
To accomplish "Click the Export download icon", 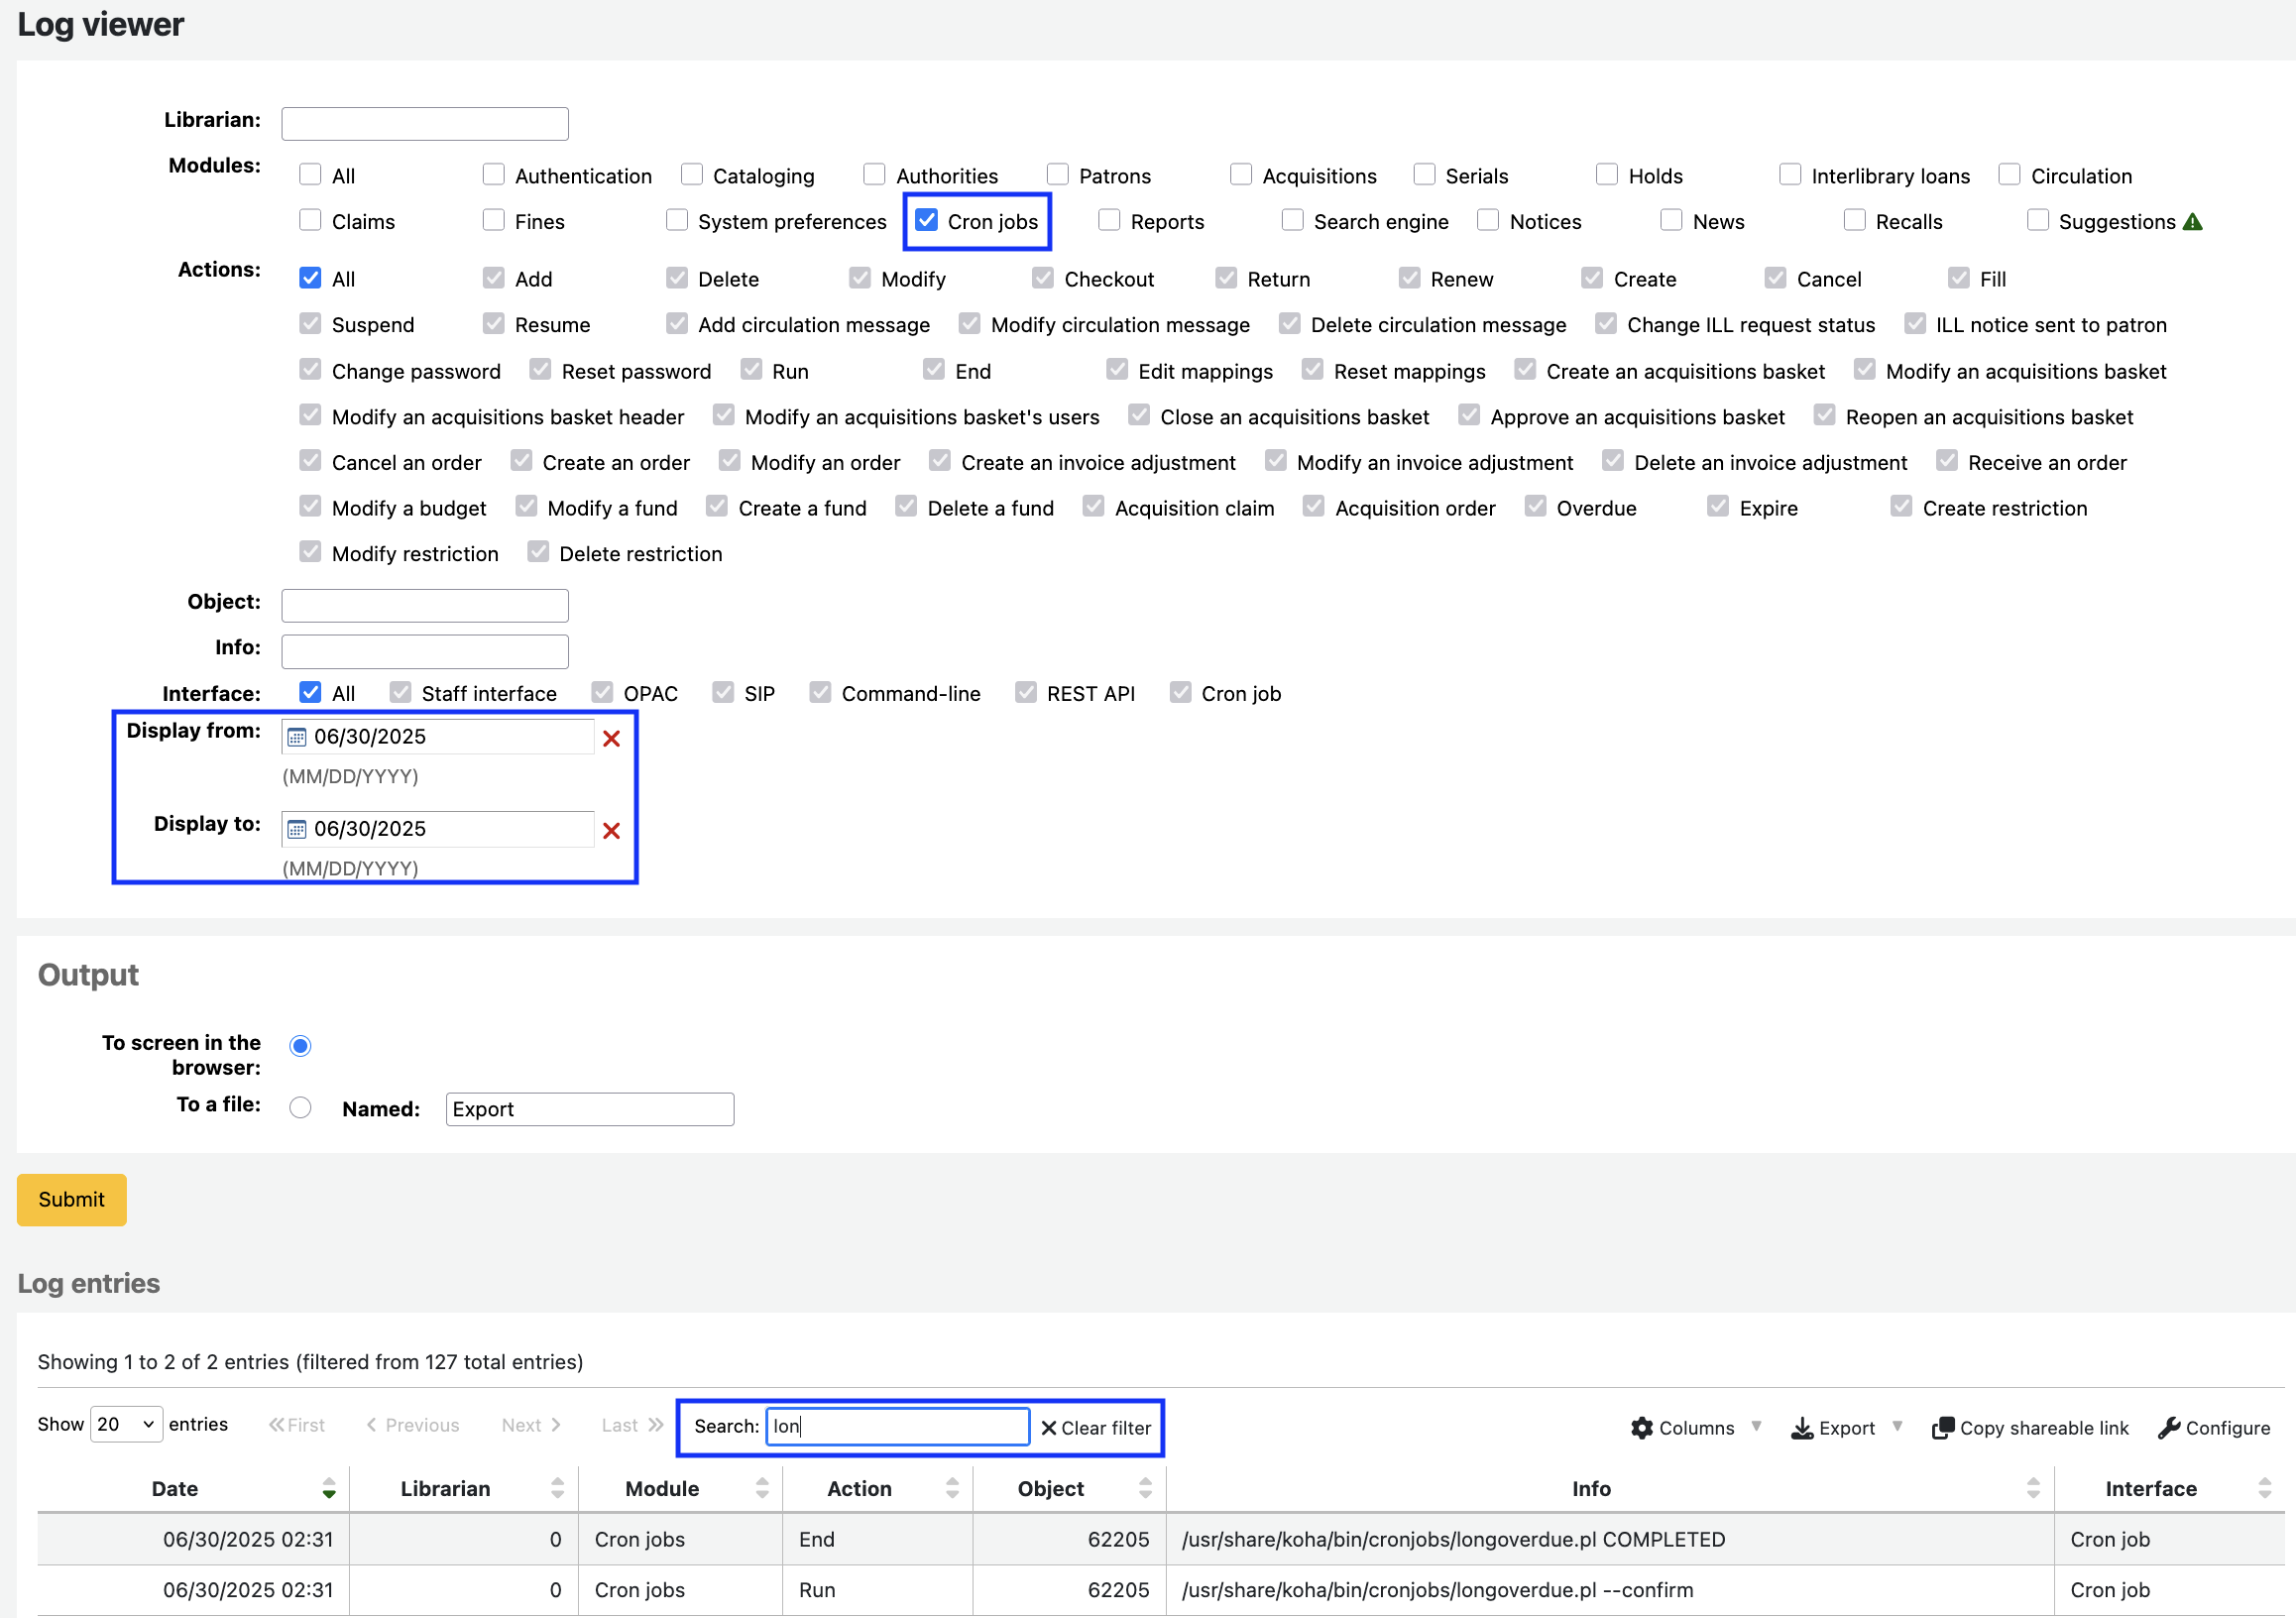I will click(1801, 1427).
